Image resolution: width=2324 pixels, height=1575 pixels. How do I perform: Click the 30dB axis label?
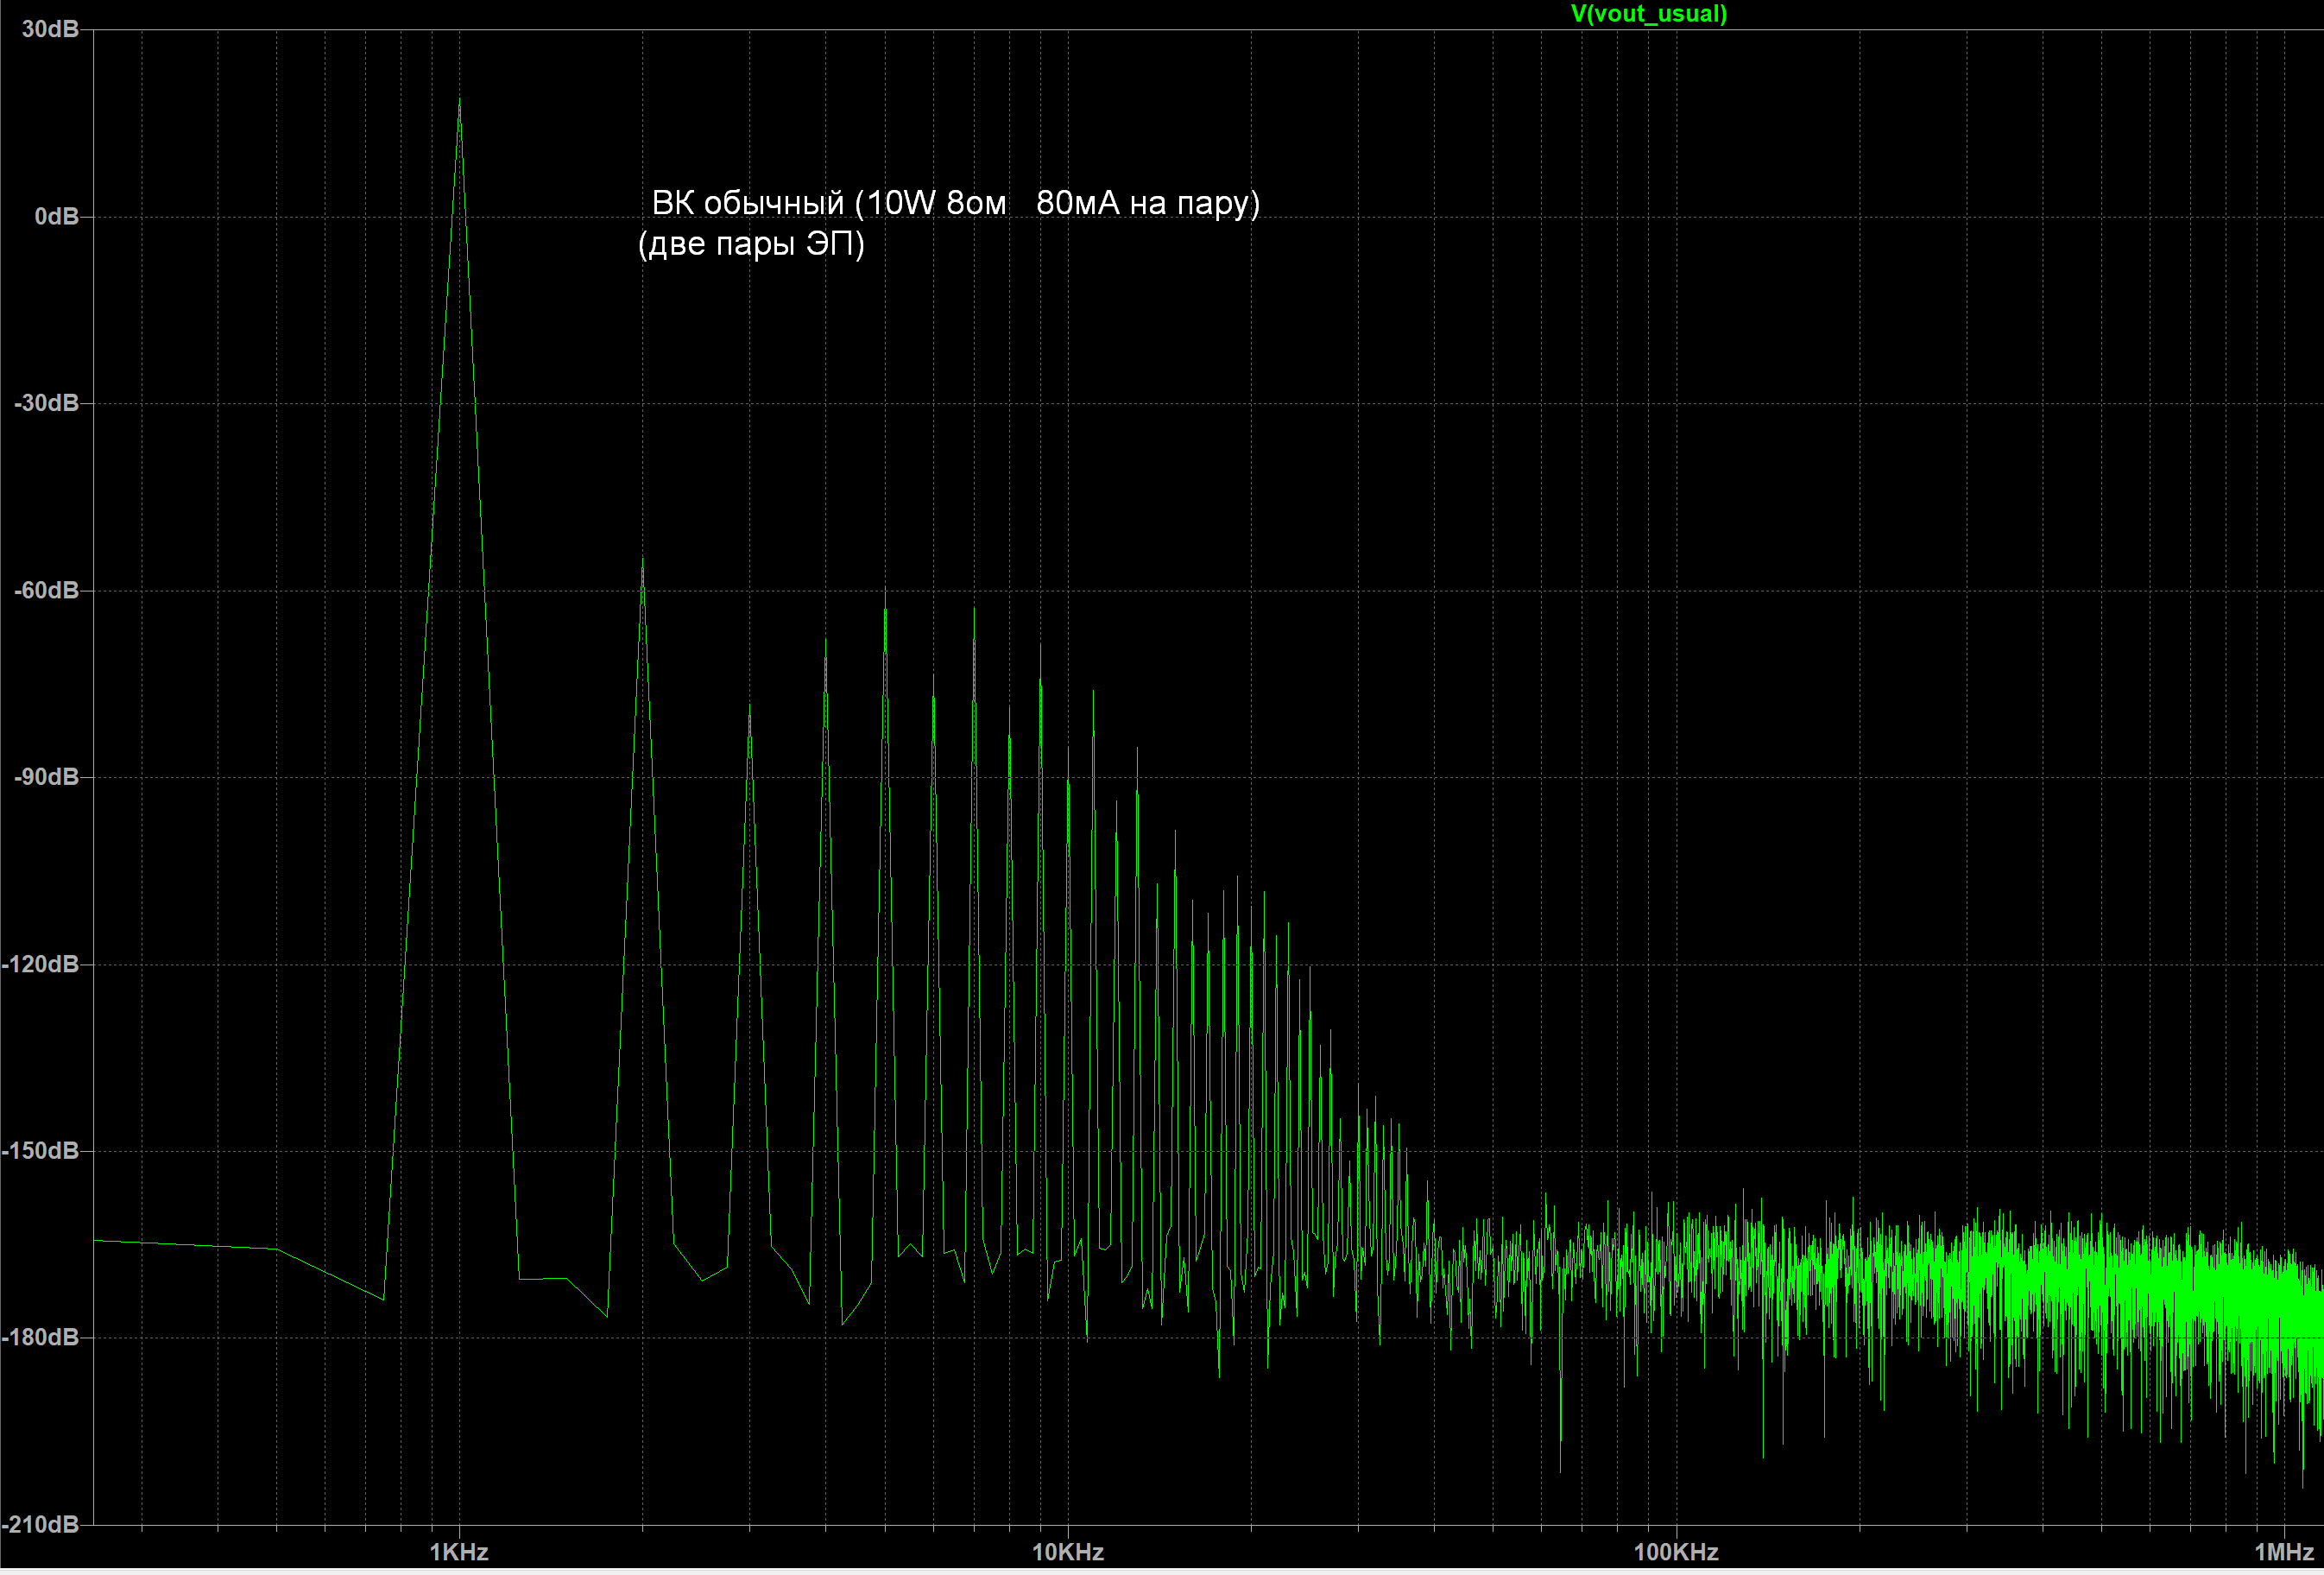(50, 30)
